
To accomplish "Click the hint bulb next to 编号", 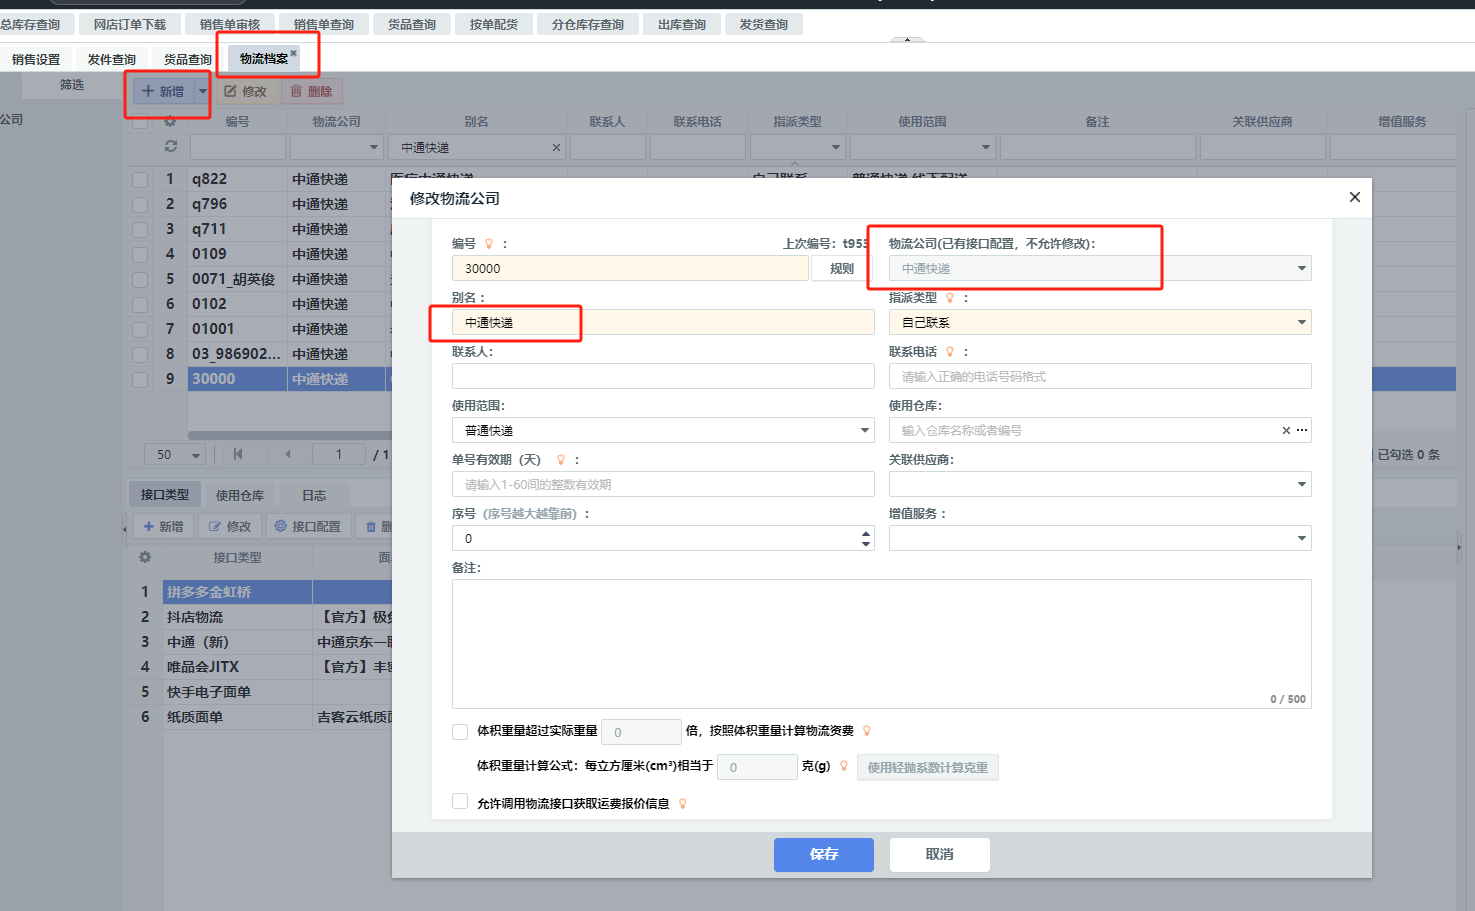I will (489, 244).
